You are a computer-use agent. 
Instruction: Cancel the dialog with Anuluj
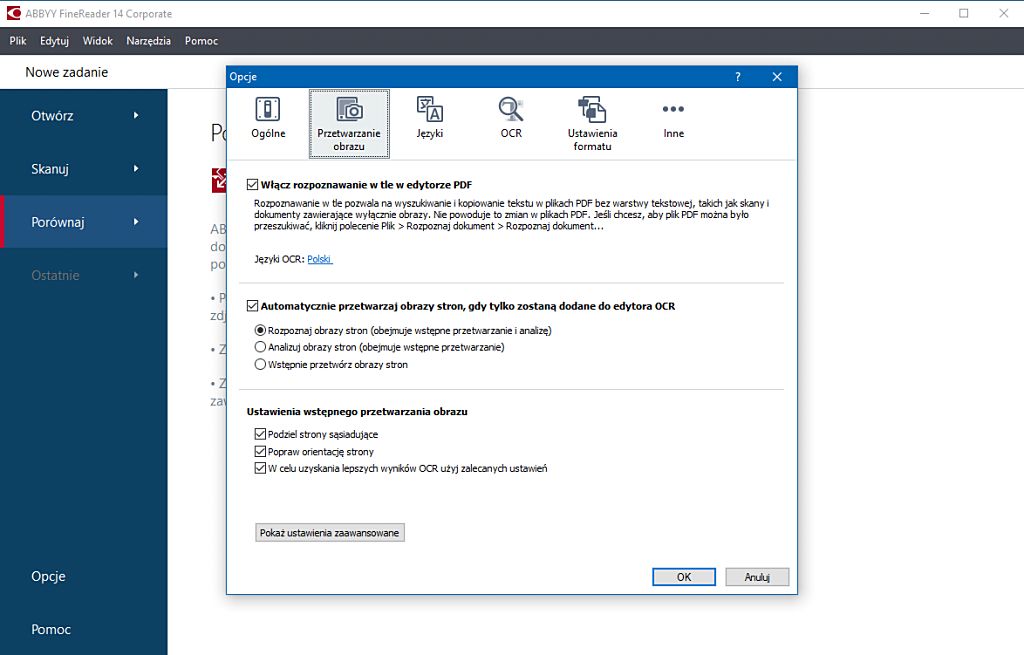tap(757, 577)
